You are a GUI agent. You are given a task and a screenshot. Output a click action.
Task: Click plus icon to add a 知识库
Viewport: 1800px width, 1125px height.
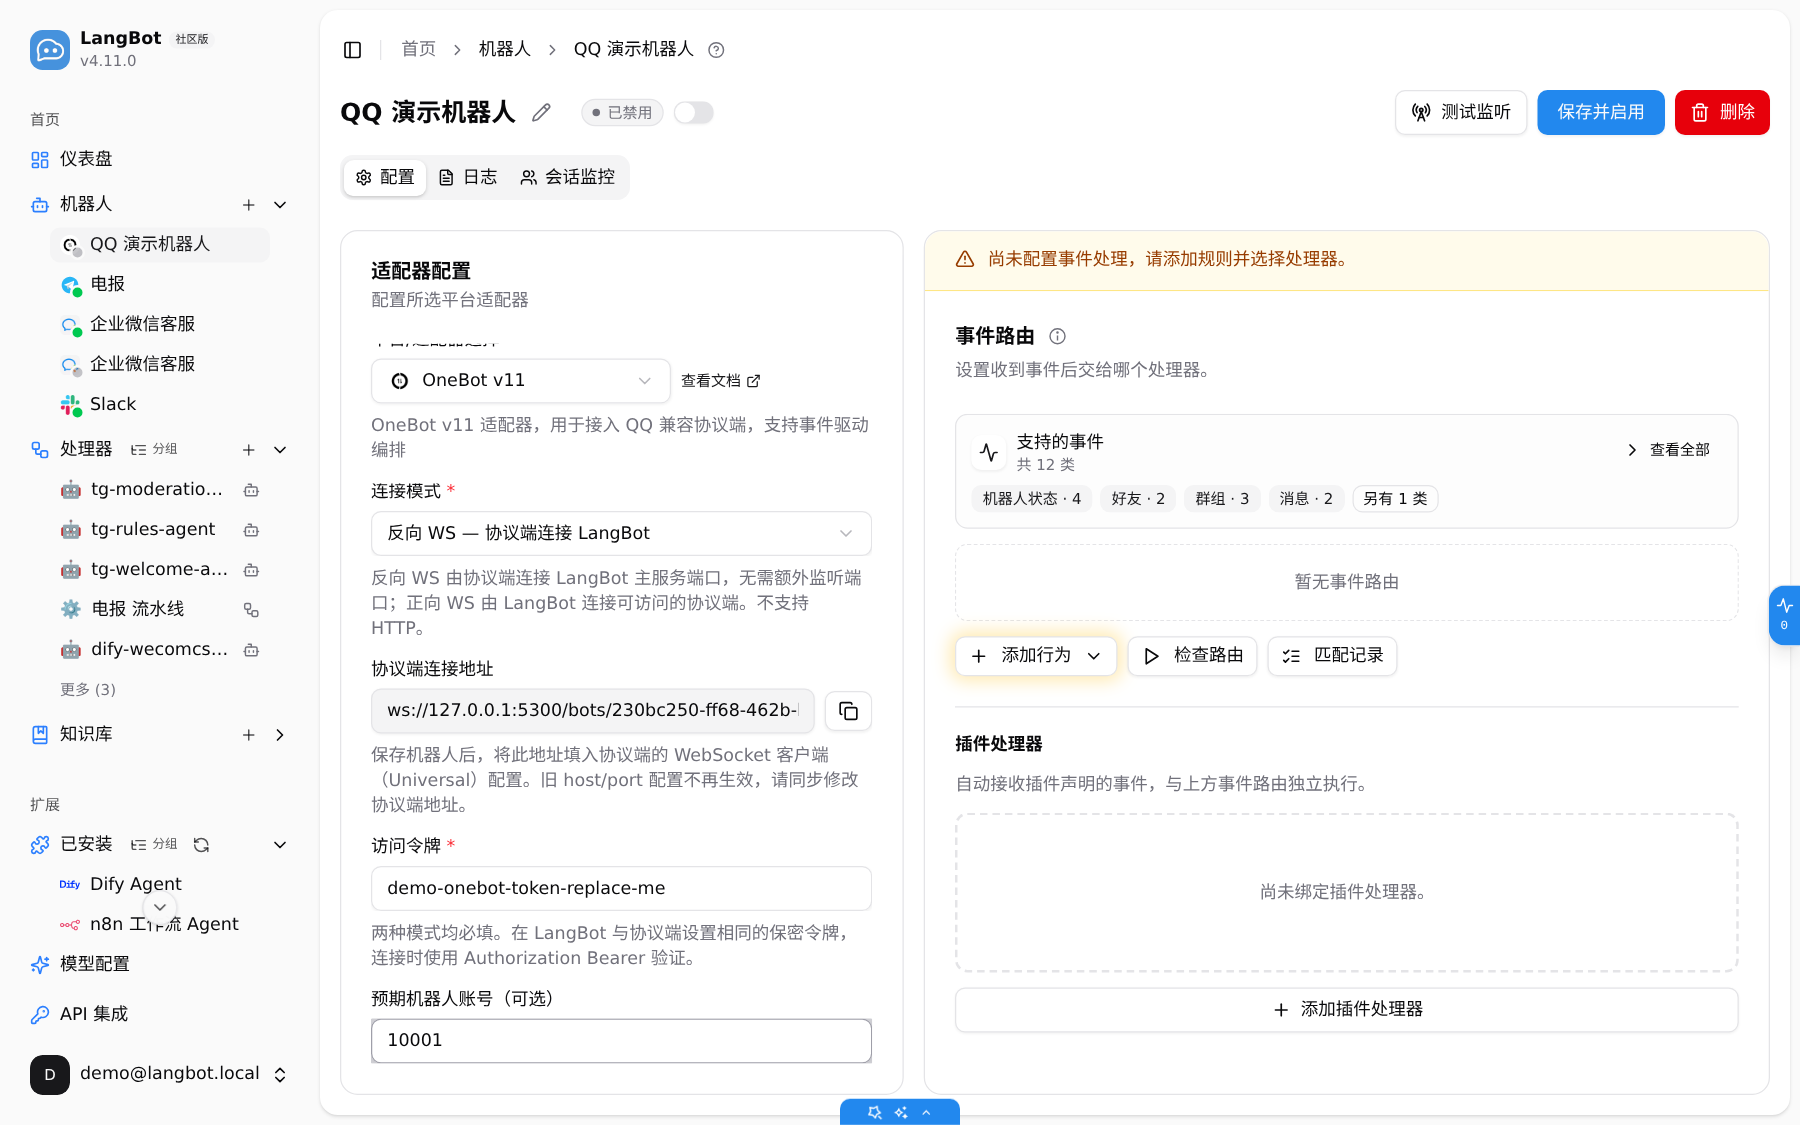pos(249,735)
